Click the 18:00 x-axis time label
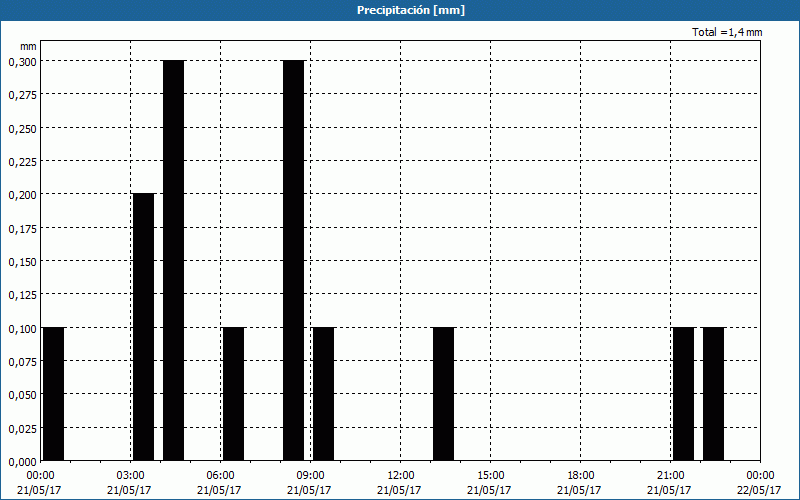Image resolution: width=800 pixels, height=500 pixels. [x=580, y=476]
